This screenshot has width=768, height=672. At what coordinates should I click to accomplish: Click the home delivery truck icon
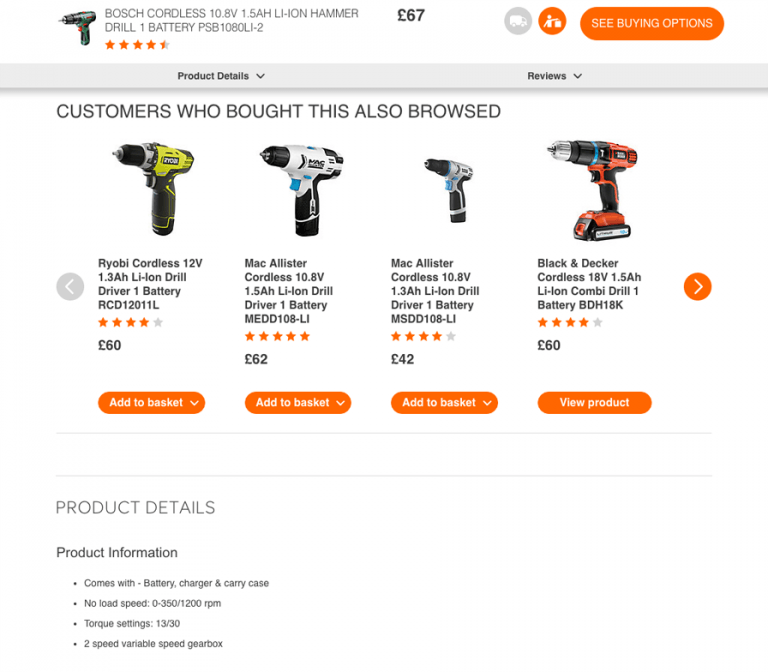(518, 22)
